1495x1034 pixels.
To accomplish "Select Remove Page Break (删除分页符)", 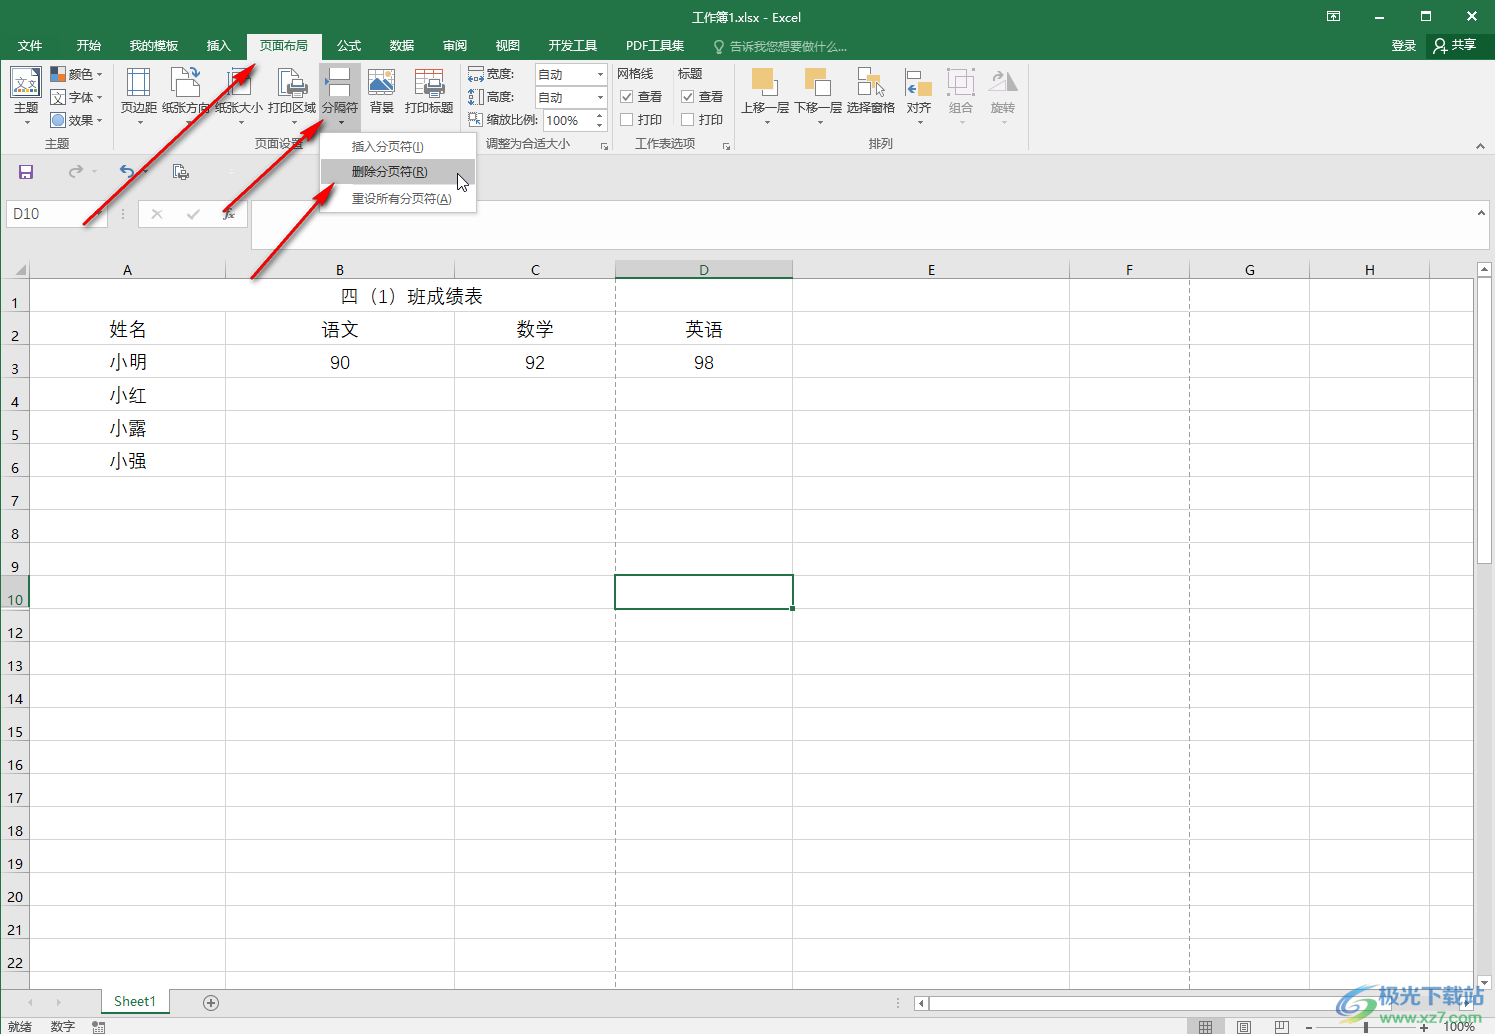I will click(x=398, y=172).
